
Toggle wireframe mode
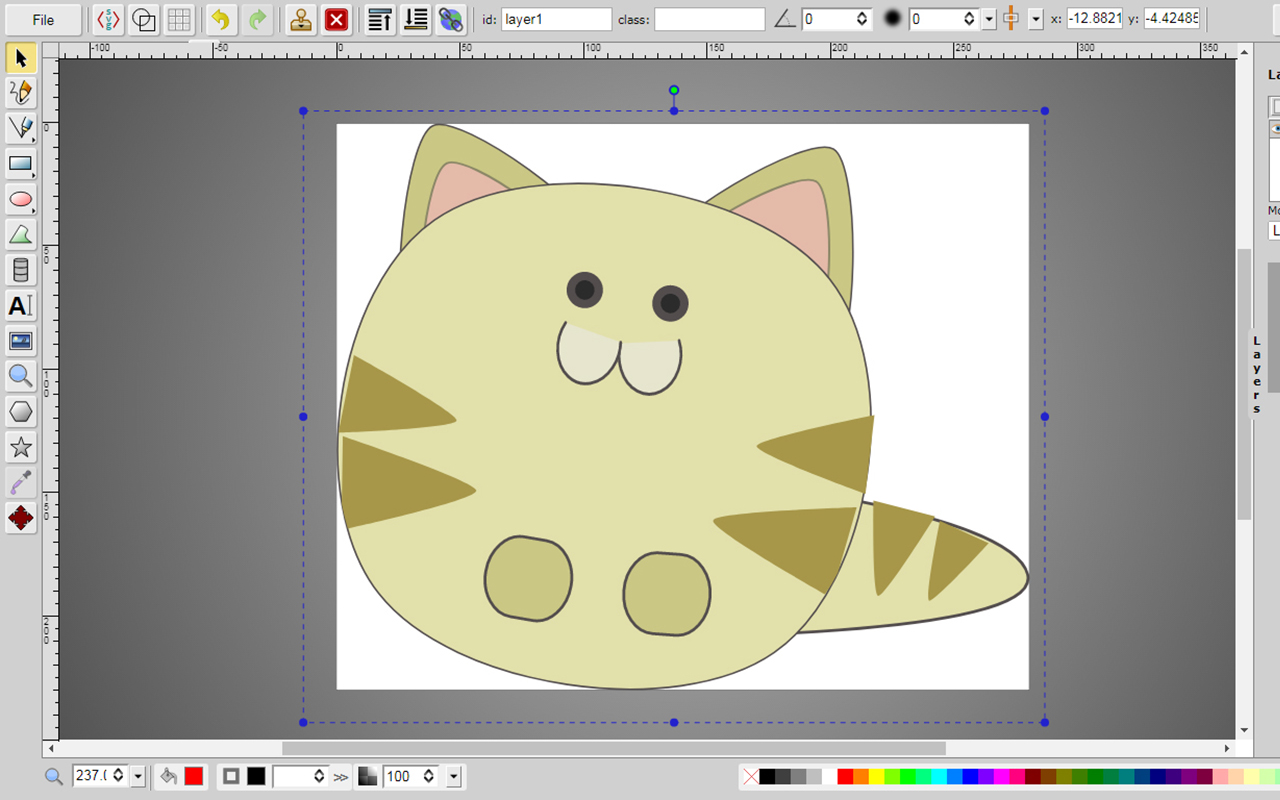pos(144,19)
